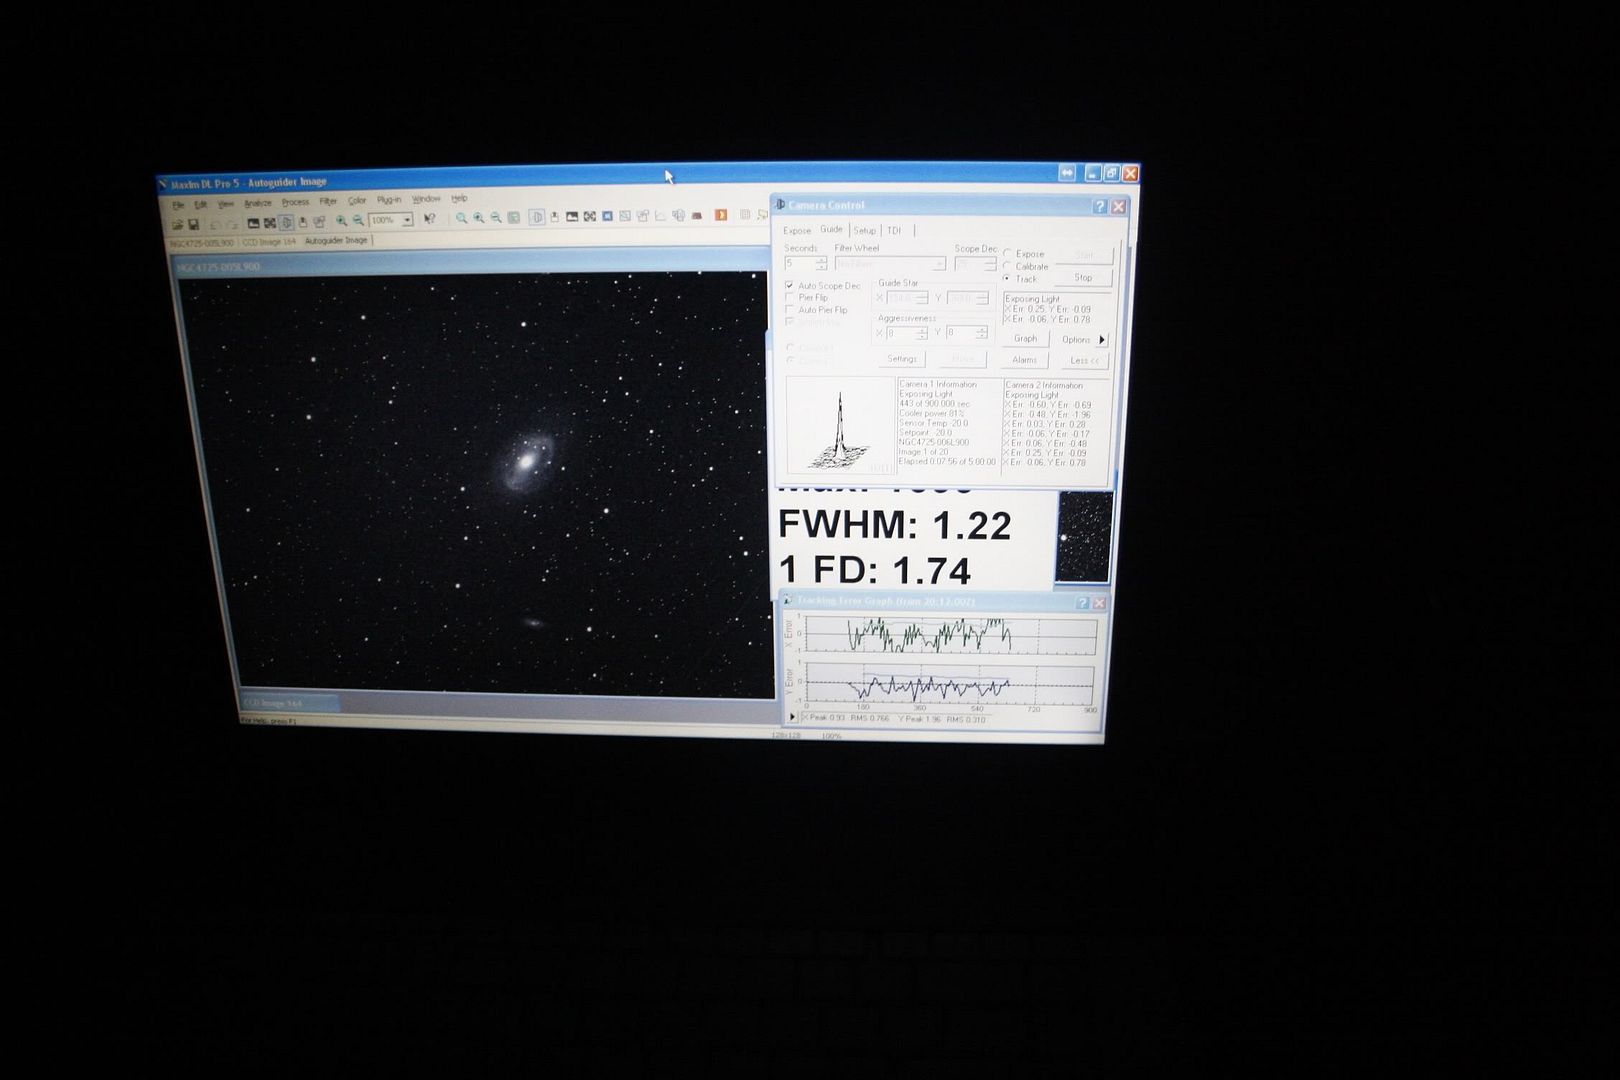Open the Color menu
Viewport: 1620px width, 1080px height.
coord(357,201)
